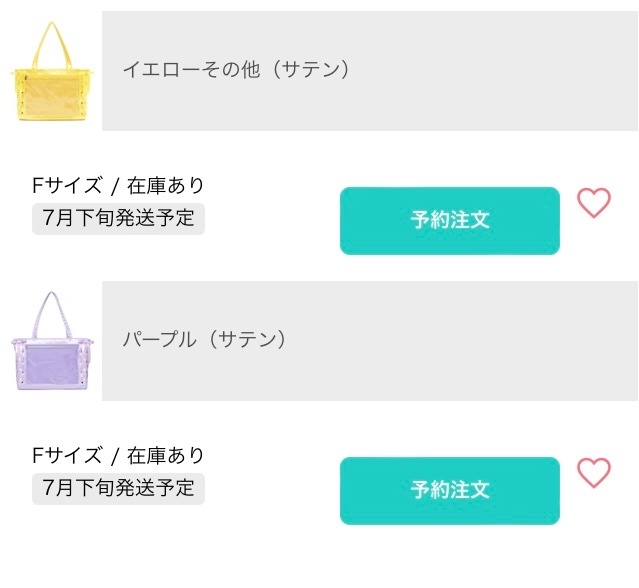Screen dimensions: 639x588
Task: Favorite the purple satin bag with heart icon
Action: pyautogui.click(x=594, y=473)
